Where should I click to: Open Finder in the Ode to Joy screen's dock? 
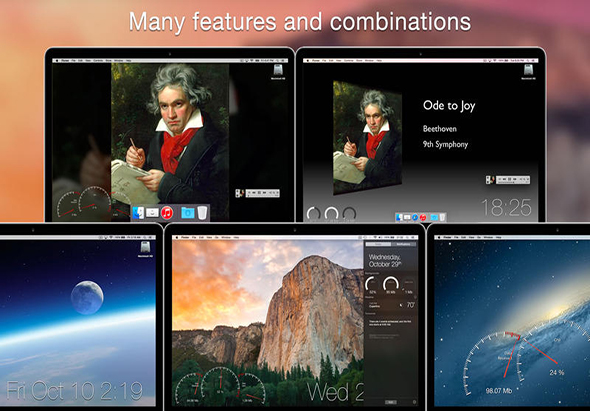click(x=399, y=217)
